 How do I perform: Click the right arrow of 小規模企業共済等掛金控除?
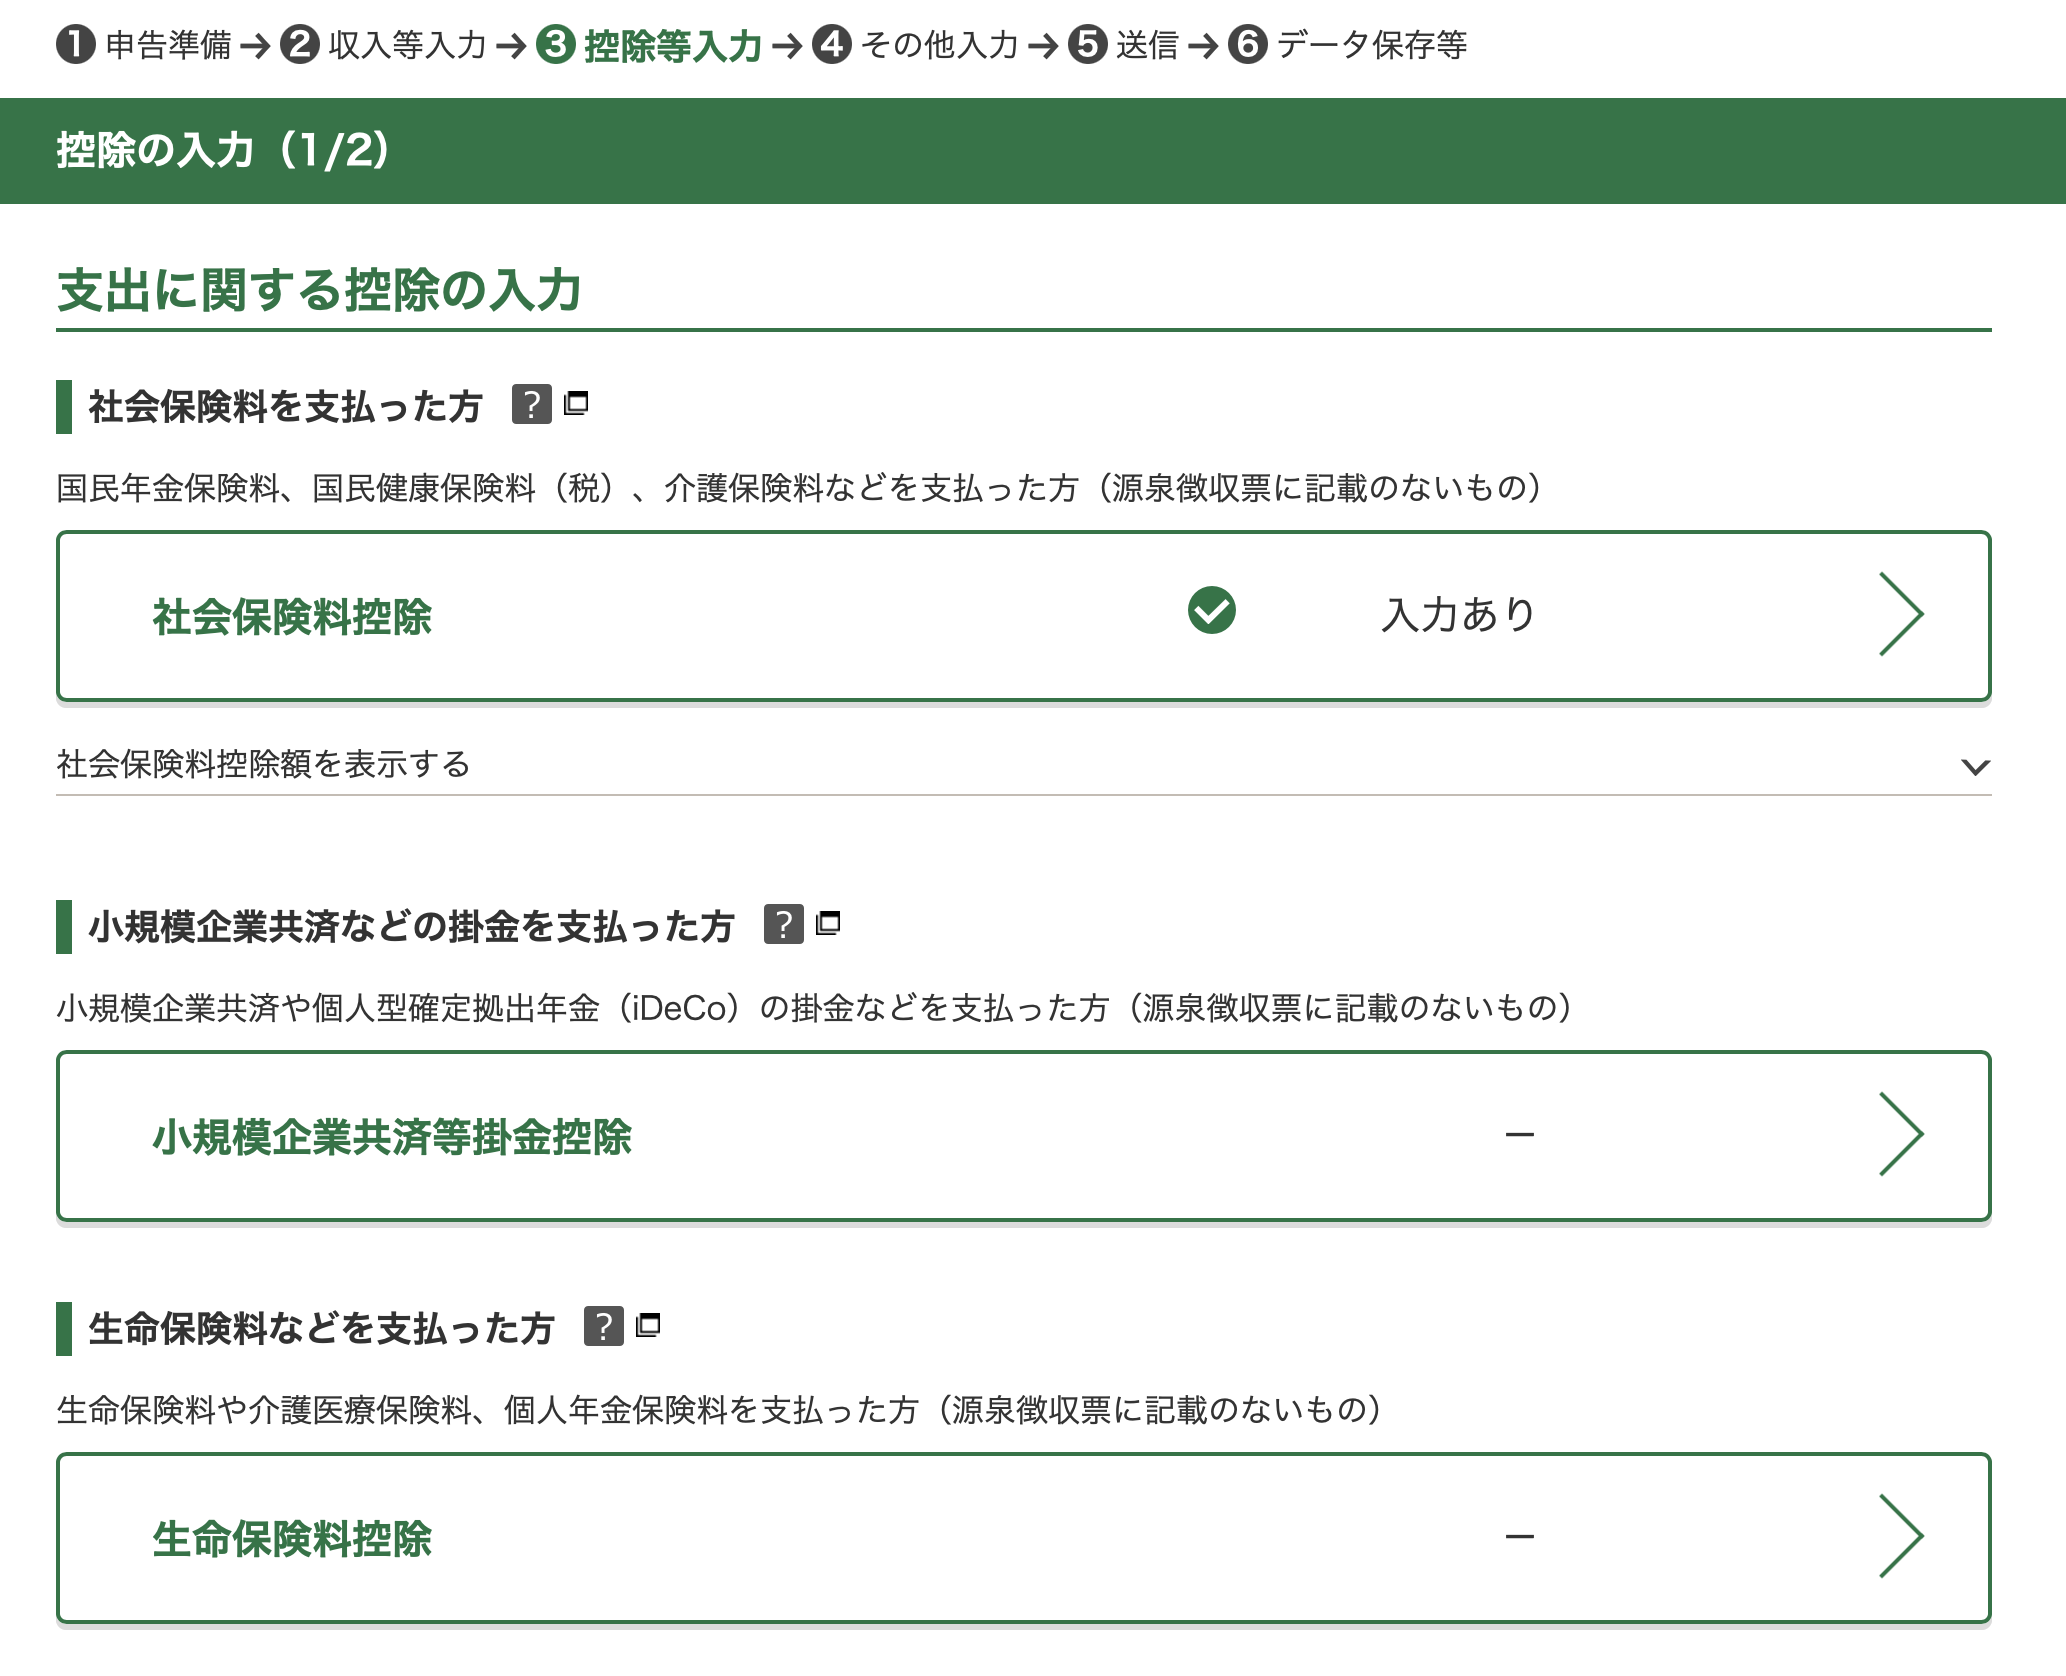point(1900,1134)
